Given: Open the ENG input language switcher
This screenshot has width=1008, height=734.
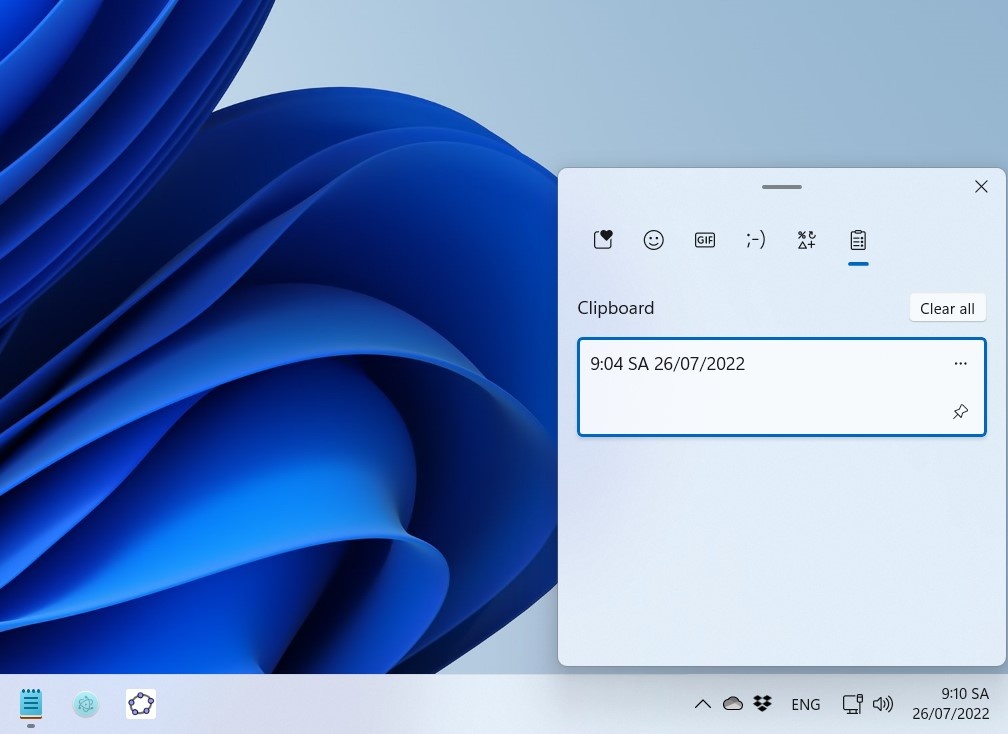Looking at the screenshot, I should 806,704.
